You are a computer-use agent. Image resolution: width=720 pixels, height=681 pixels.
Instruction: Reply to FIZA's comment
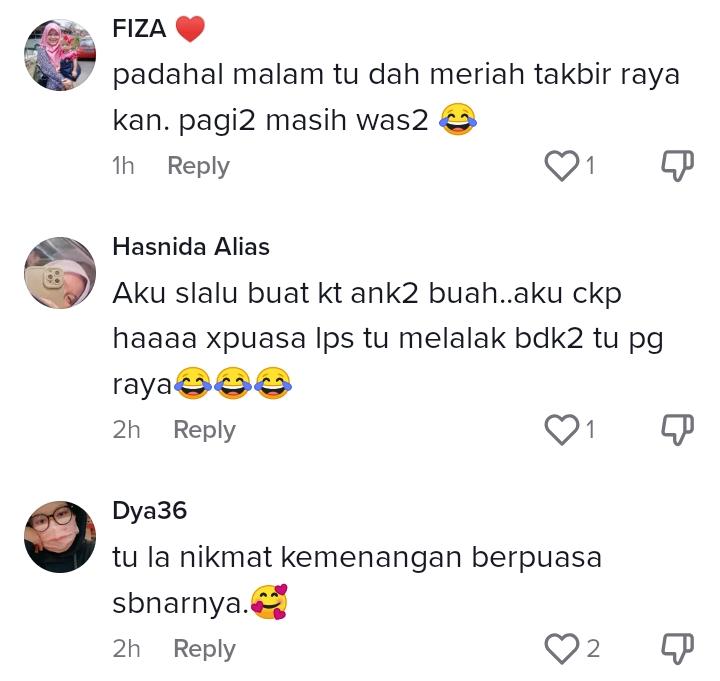[198, 166]
